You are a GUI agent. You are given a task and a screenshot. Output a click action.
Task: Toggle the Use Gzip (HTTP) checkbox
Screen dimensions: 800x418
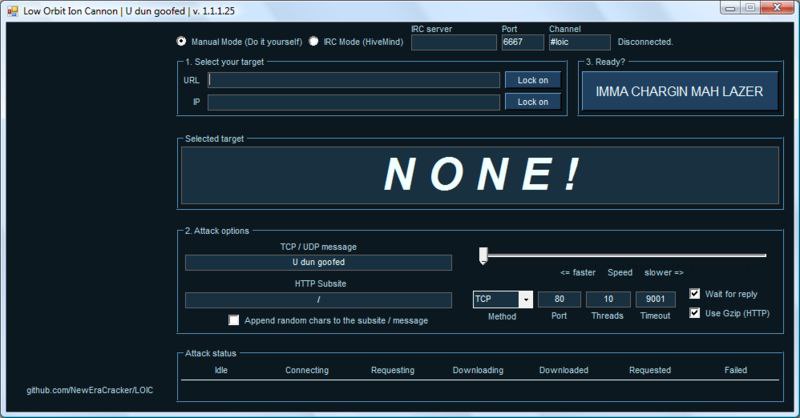pyautogui.click(x=695, y=313)
